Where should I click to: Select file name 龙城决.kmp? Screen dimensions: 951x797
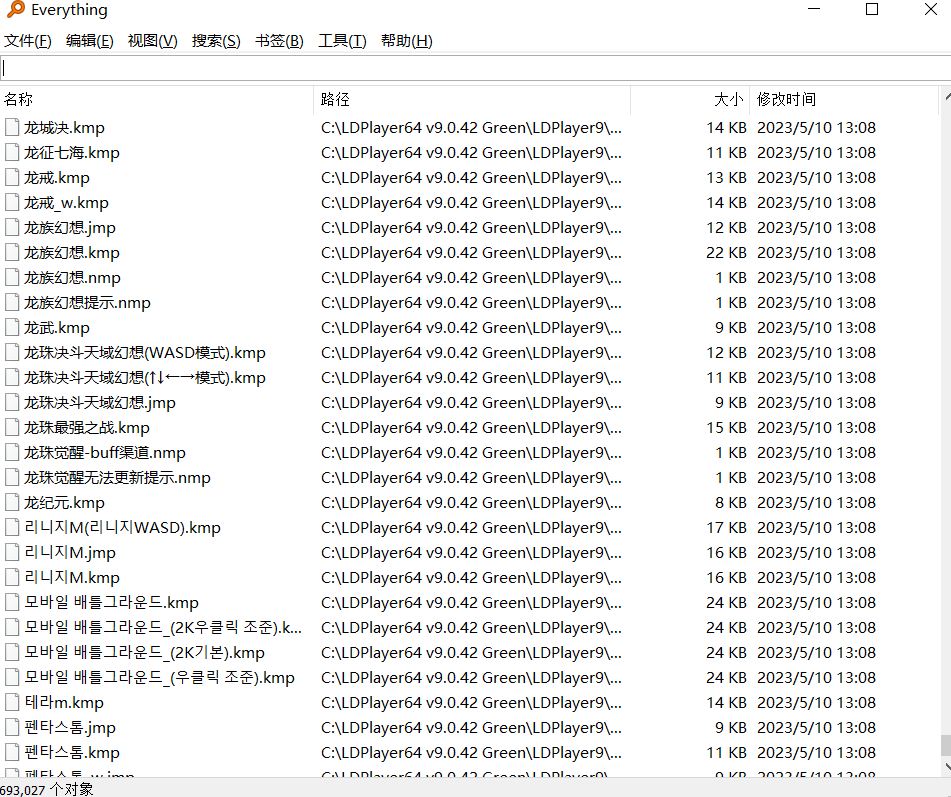64,127
